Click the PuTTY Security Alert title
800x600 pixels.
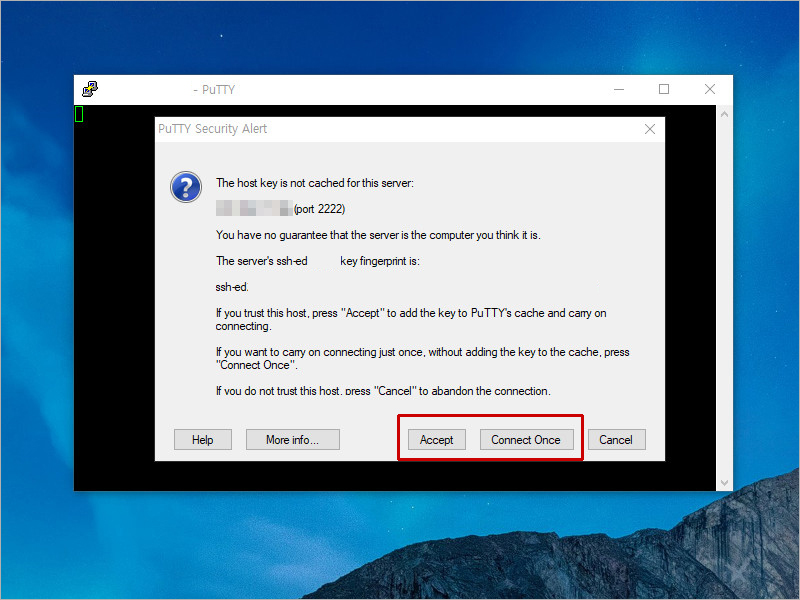(213, 129)
